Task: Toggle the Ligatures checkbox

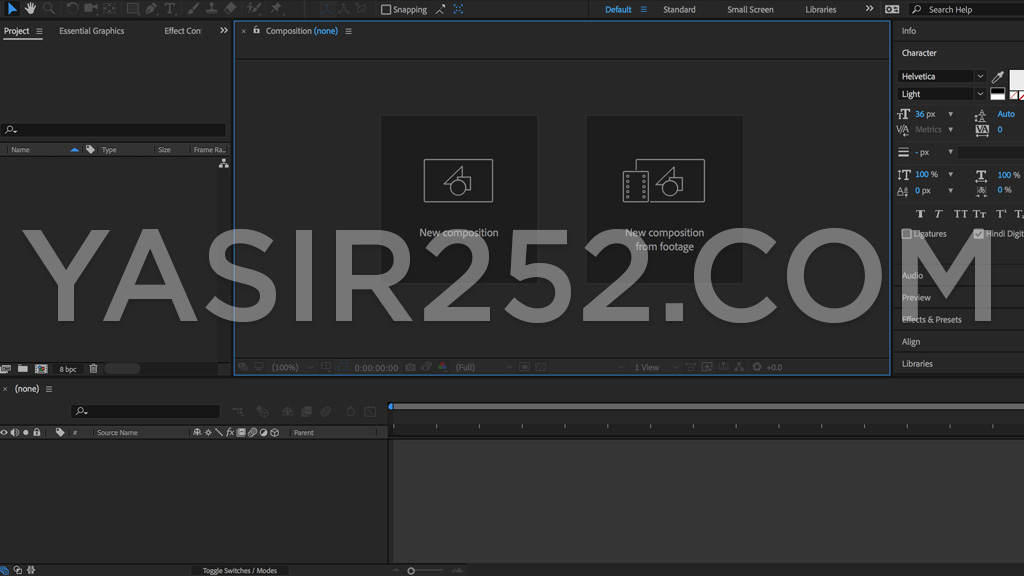Action: pyautogui.click(x=906, y=233)
